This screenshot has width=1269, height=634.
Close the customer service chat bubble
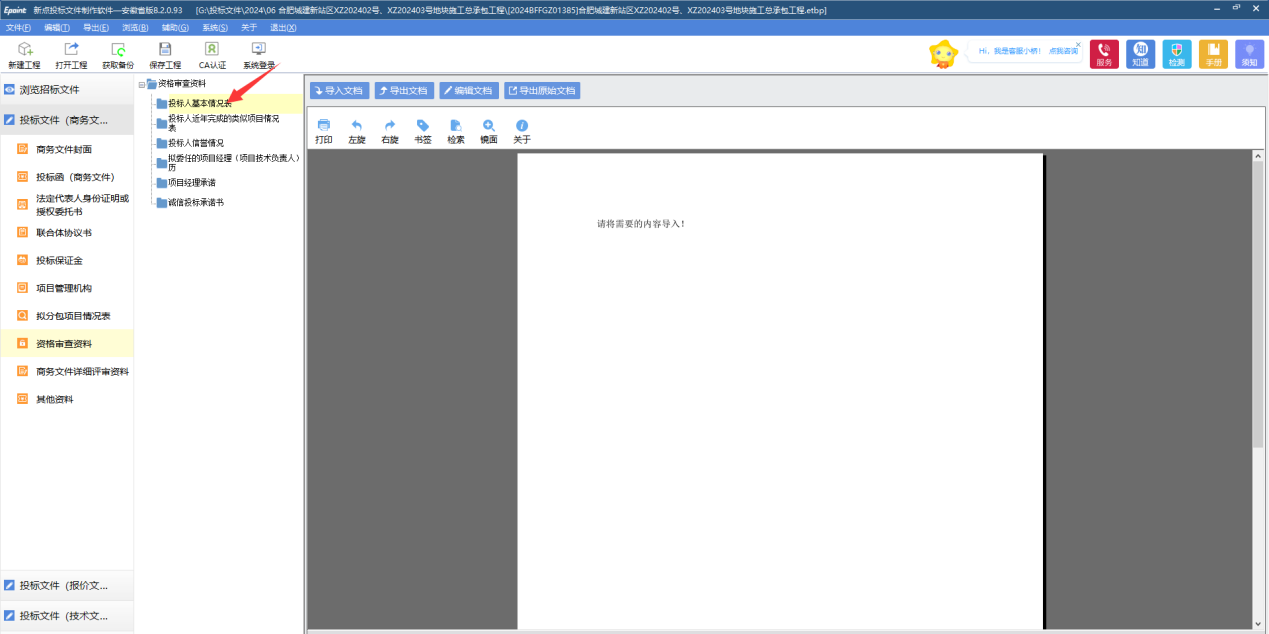click(1077, 44)
